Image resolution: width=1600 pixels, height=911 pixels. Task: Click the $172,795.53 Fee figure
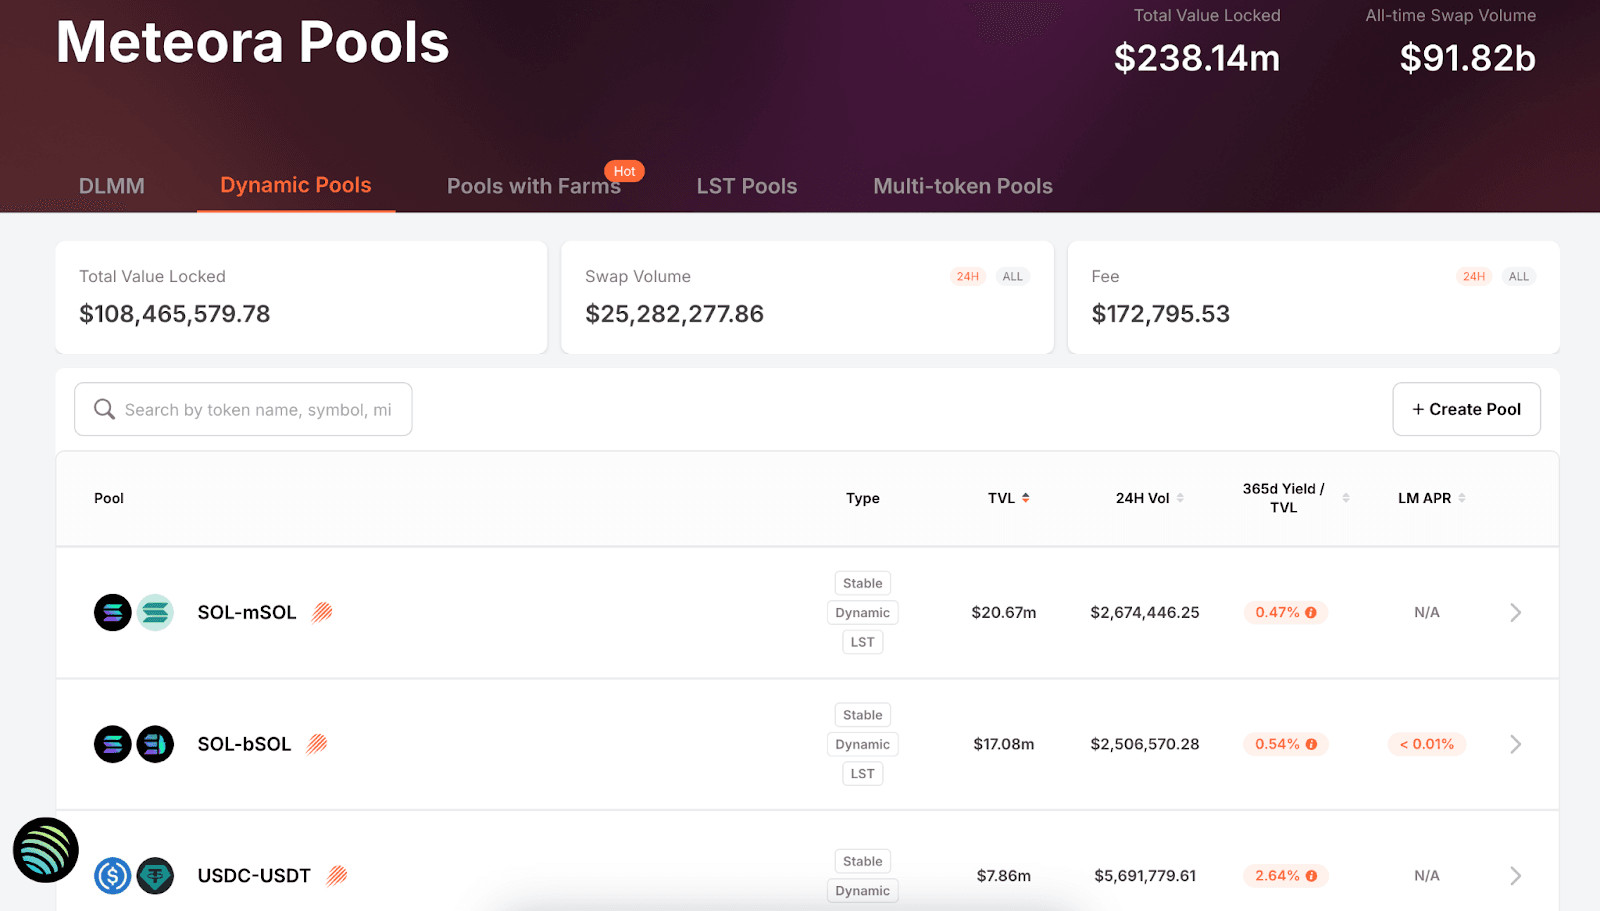1161,314
